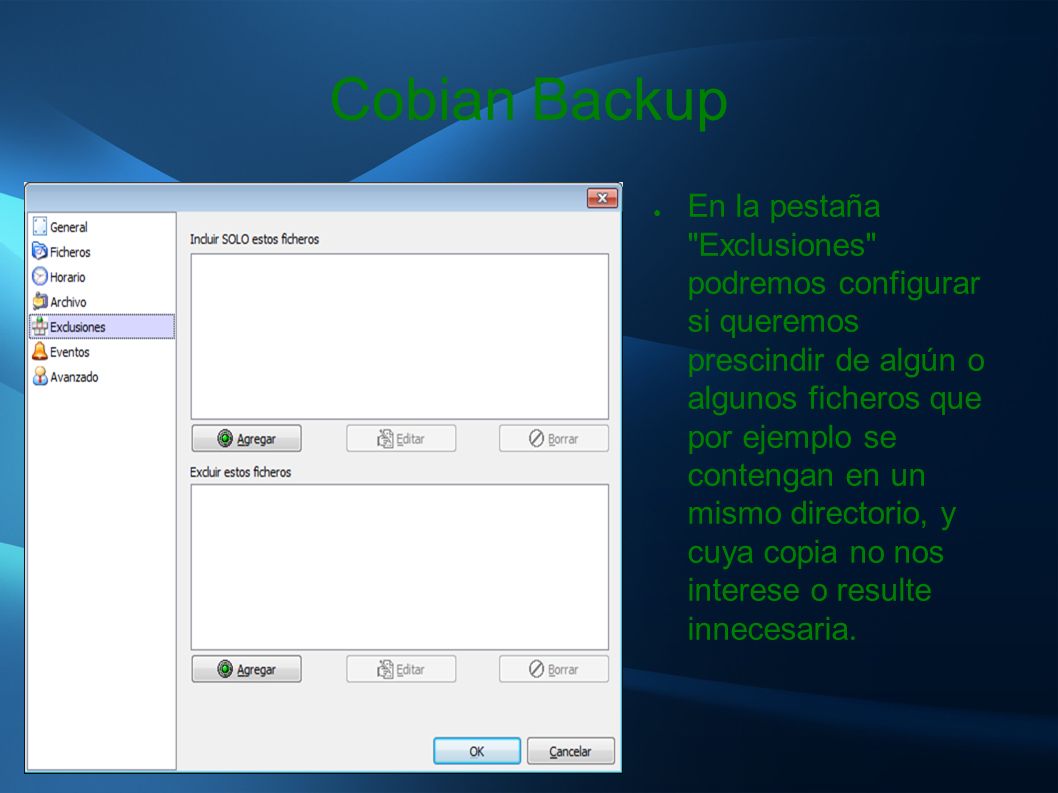Click the Ficheros icon in sidebar
The height and width of the screenshot is (793, 1058).
pos(40,251)
